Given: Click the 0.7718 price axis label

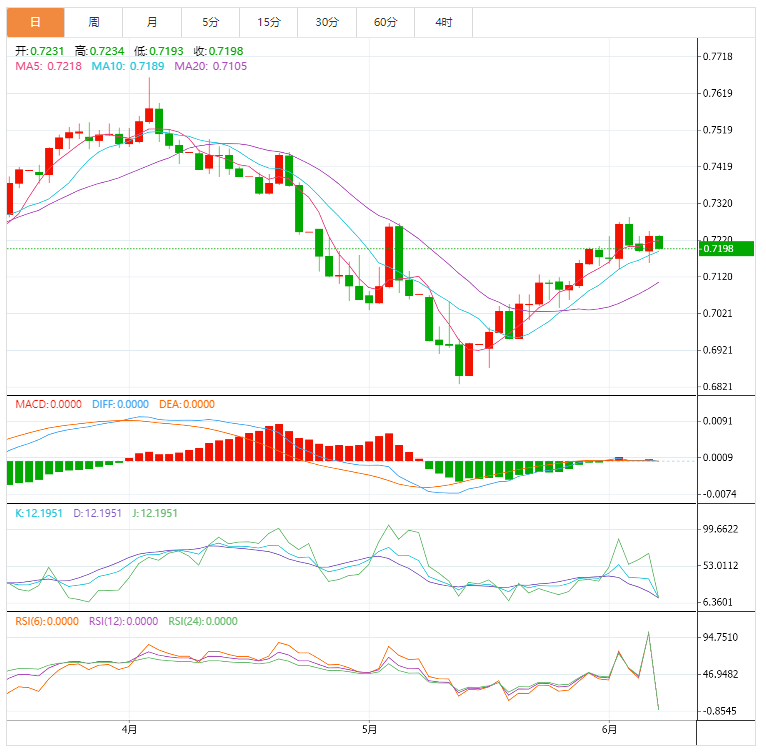Looking at the screenshot, I should (717, 57).
